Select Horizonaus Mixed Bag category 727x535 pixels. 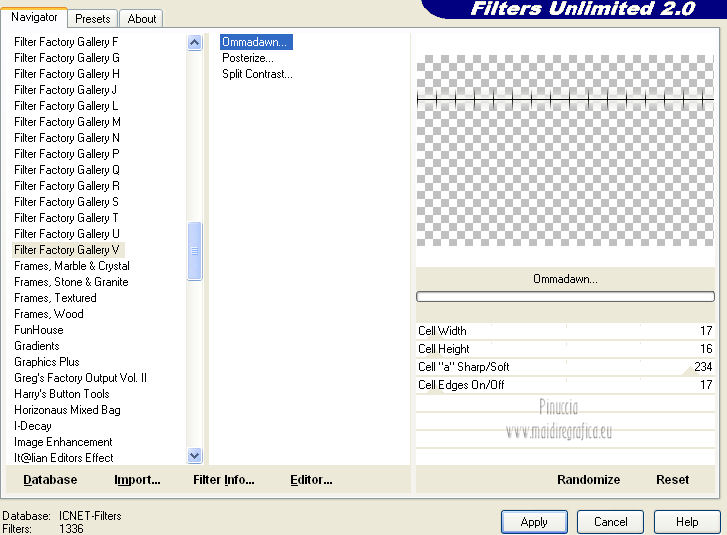(x=67, y=410)
